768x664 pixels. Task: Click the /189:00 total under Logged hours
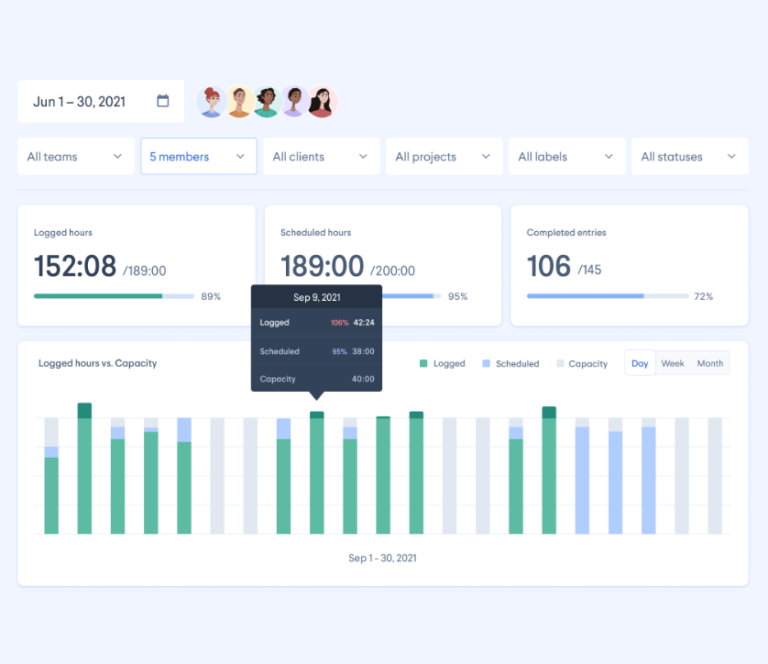click(144, 271)
